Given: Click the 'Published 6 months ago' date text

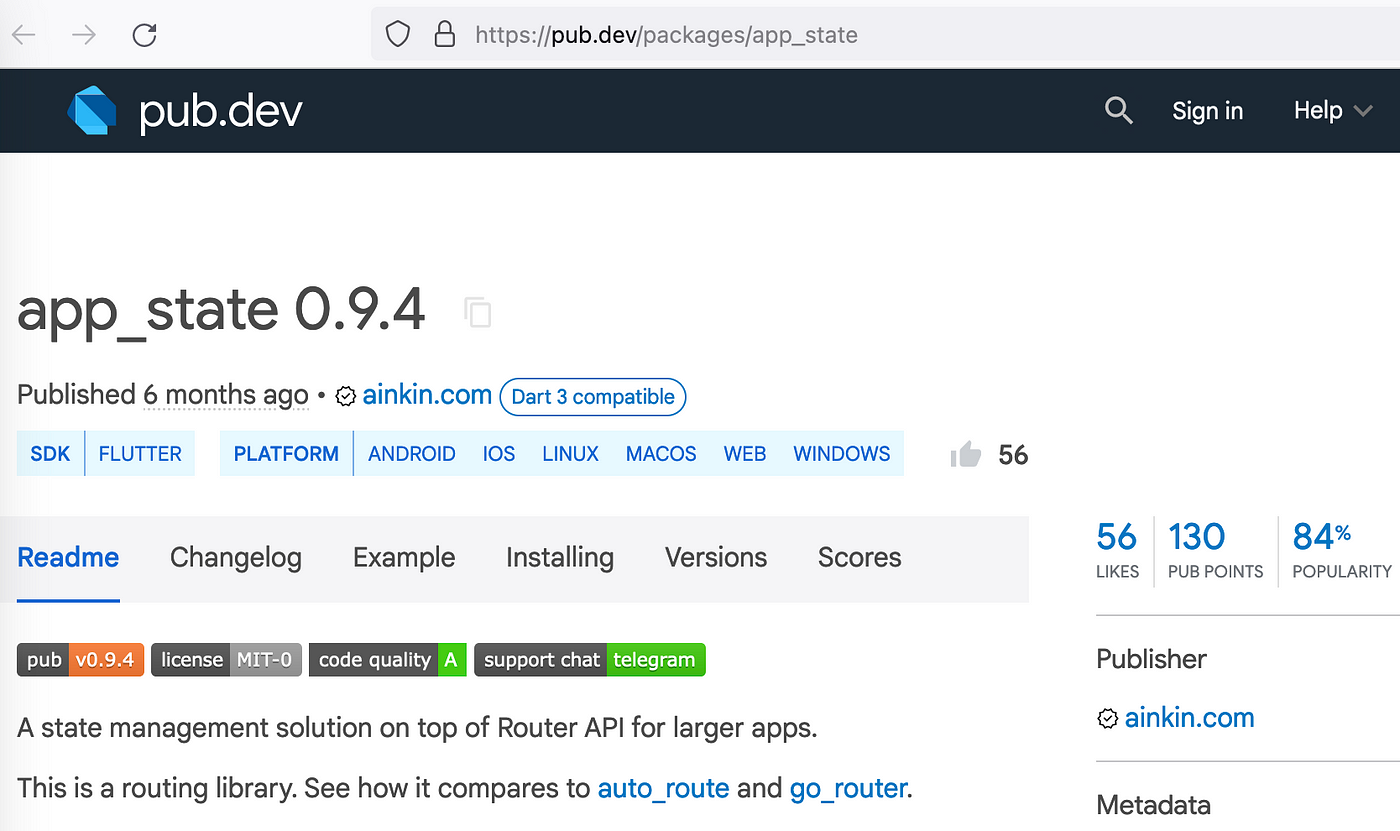Looking at the screenshot, I should point(163,395).
